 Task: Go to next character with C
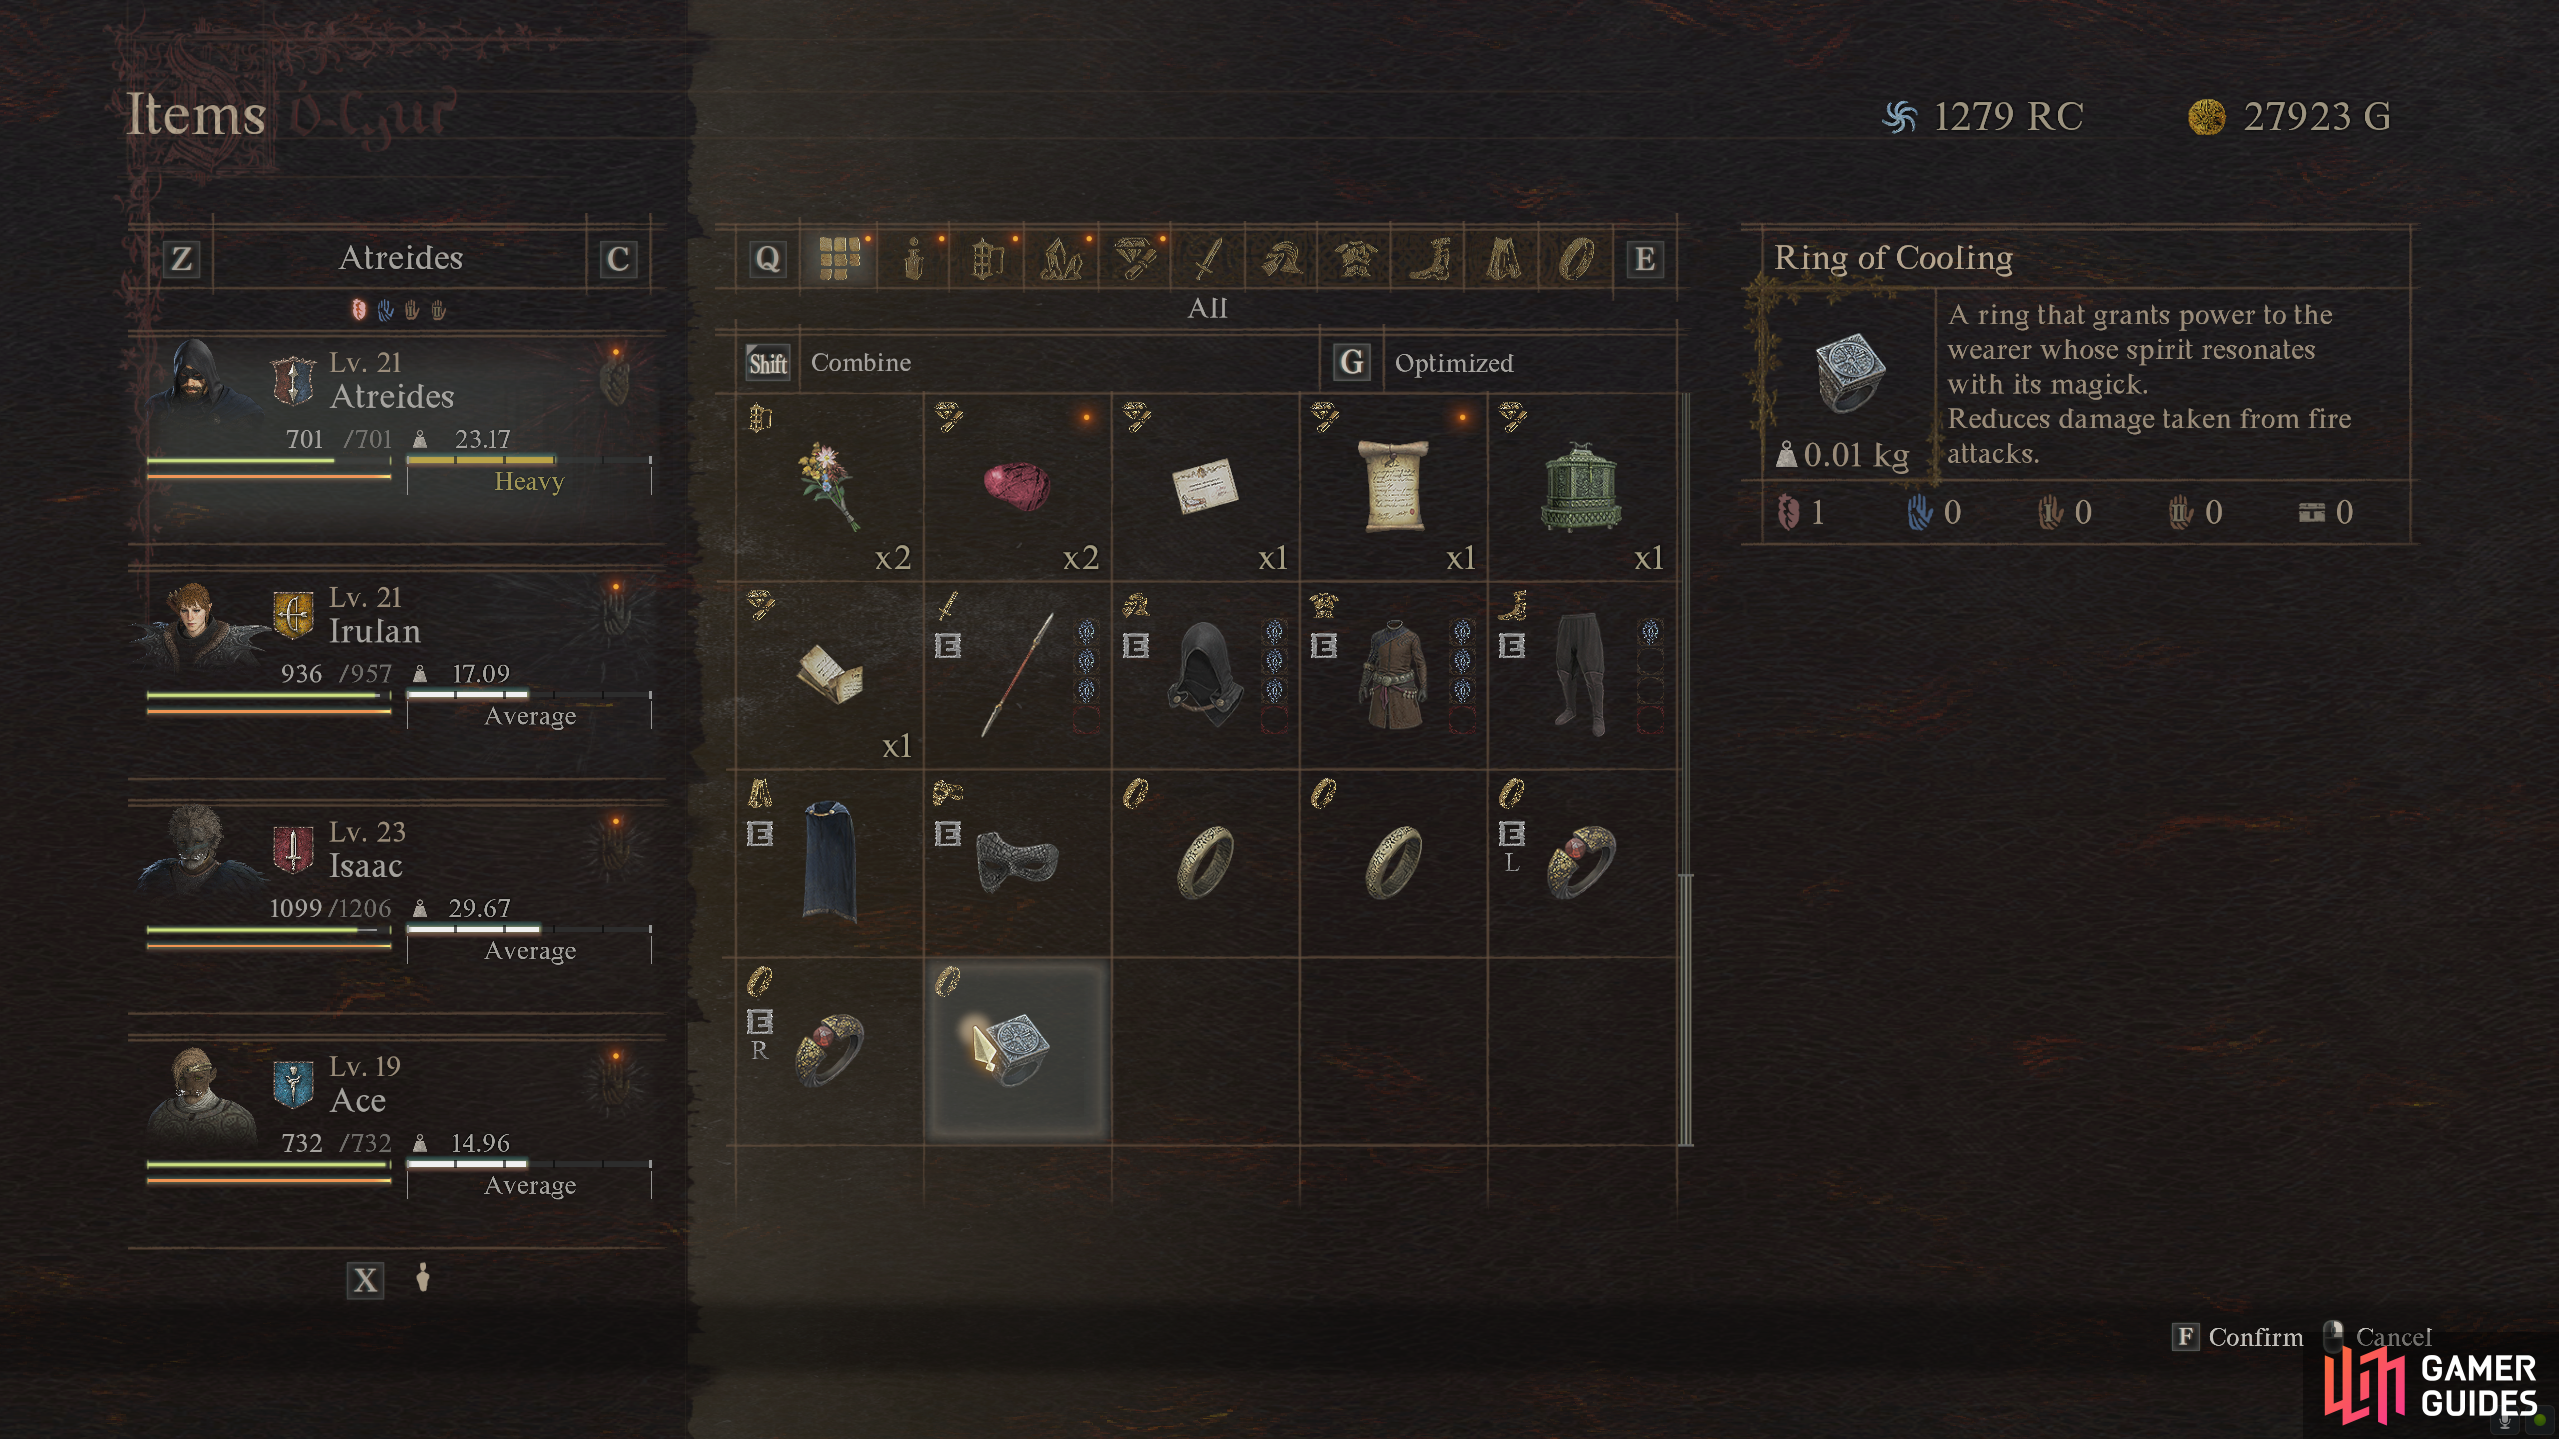point(618,259)
